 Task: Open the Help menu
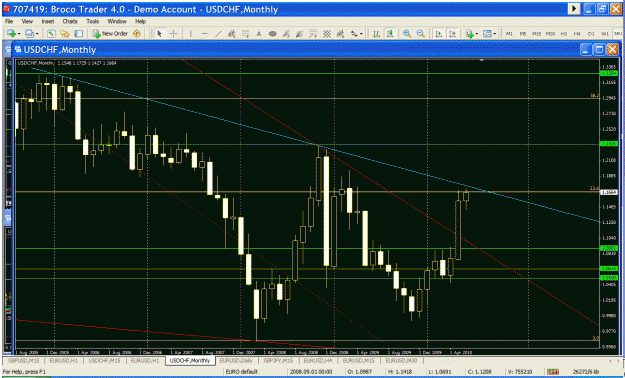tap(140, 21)
